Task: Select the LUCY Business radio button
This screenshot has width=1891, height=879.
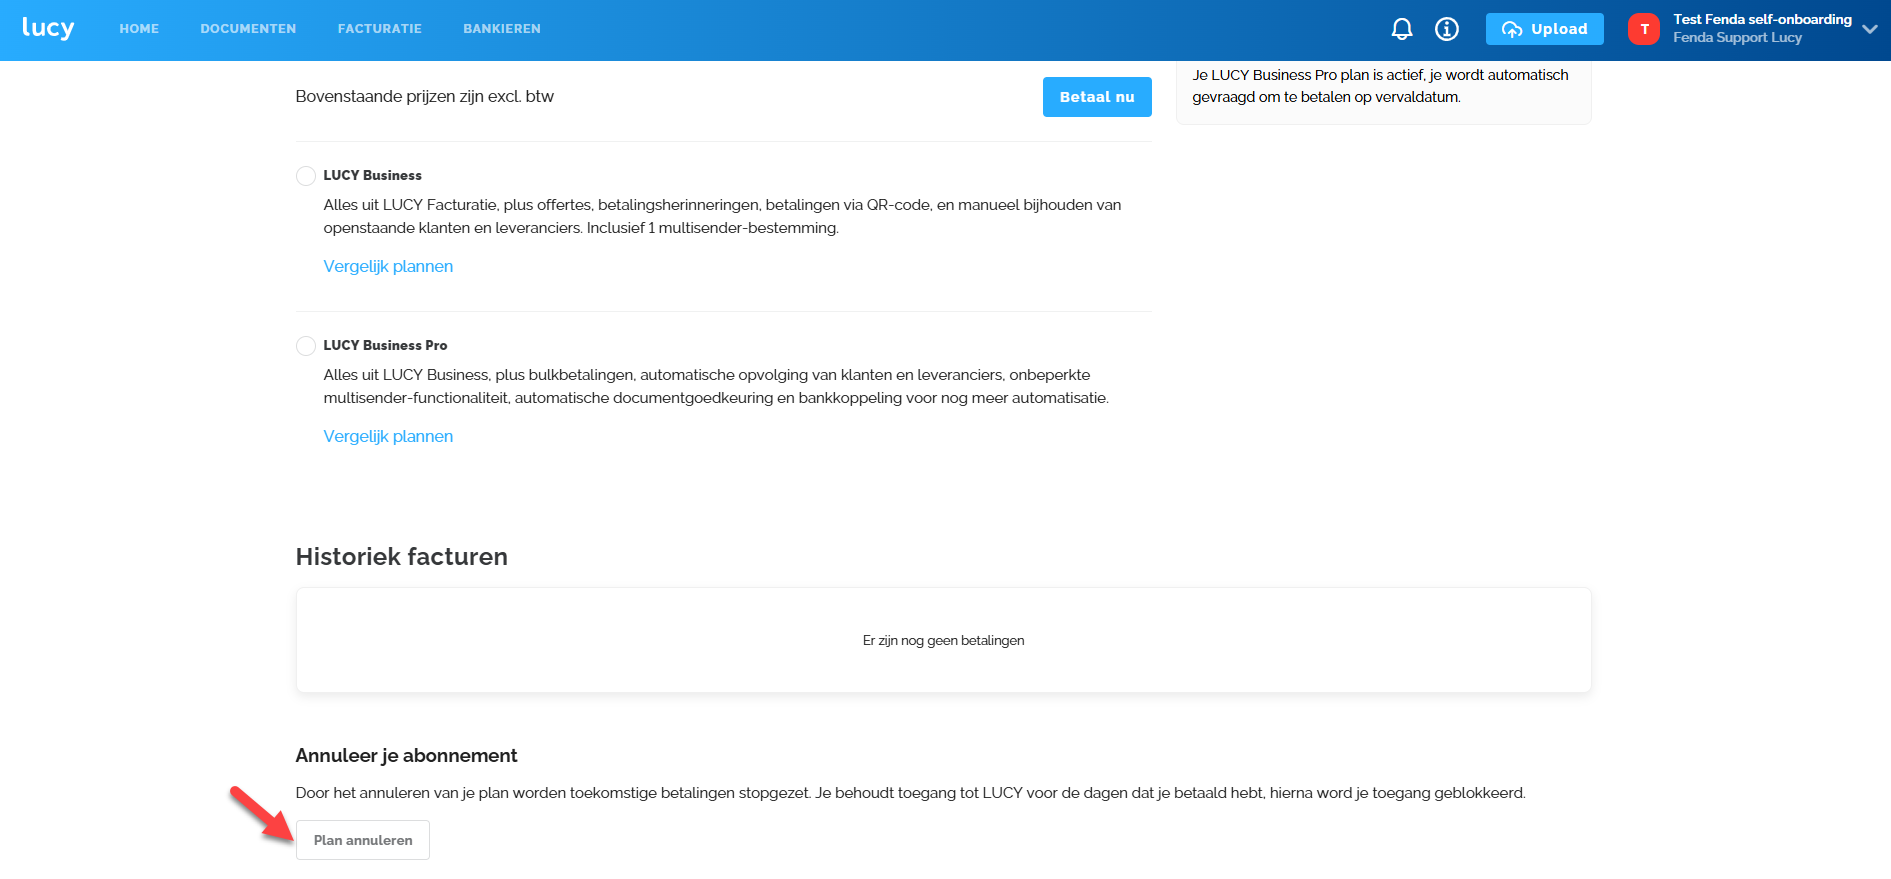Action: click(306, 176)
